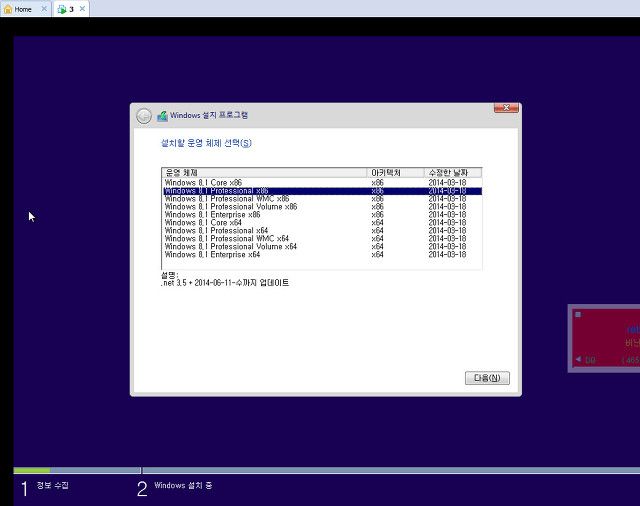Select Windows 8.1 Professional WMC x86
640x506 pixels.
tap(322, 199)
